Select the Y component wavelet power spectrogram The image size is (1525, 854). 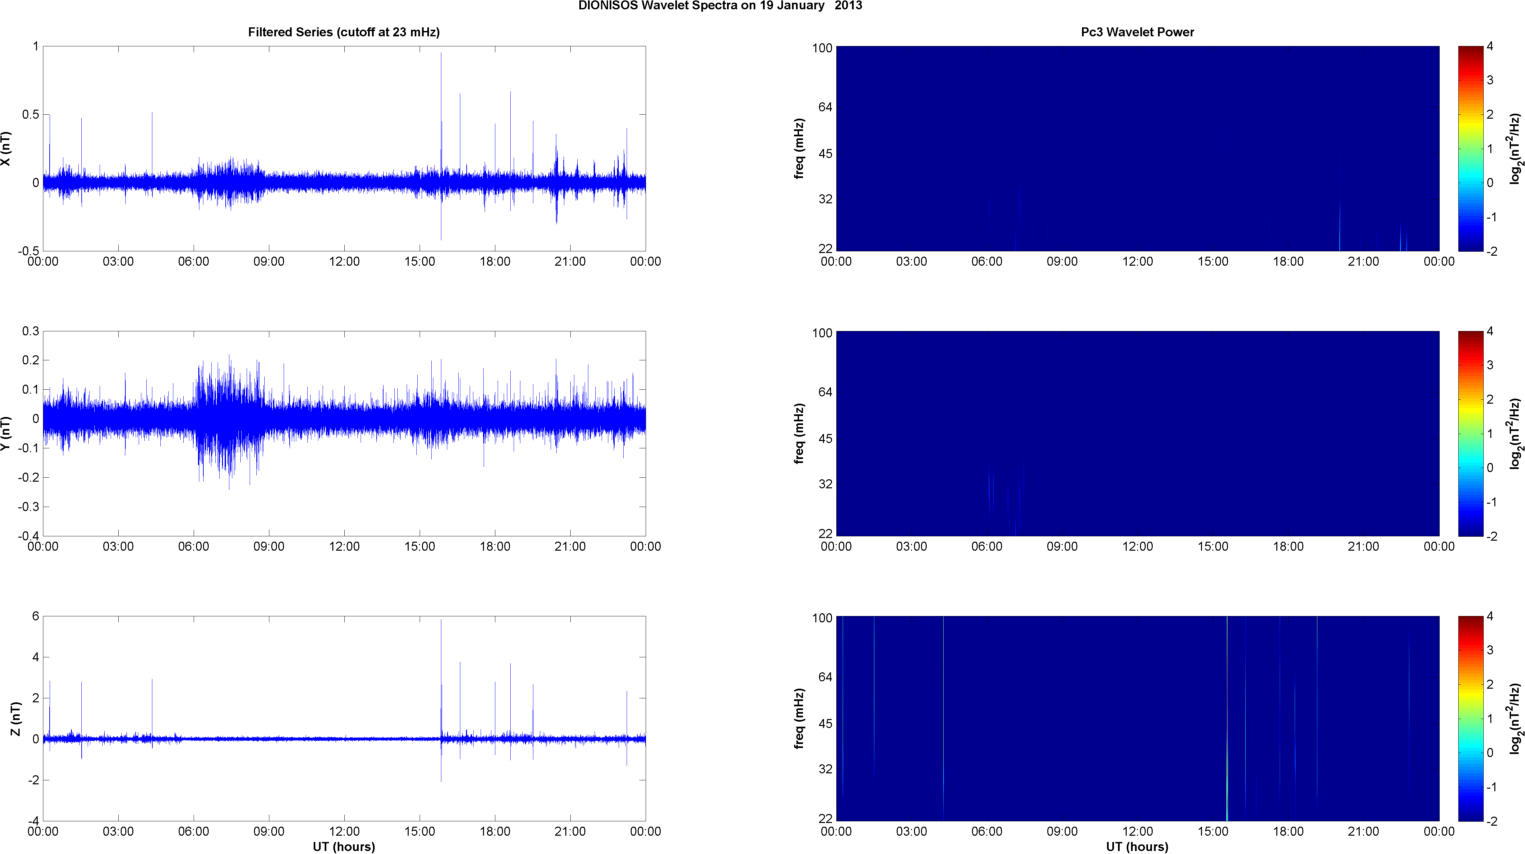[x=1137, y=434]
